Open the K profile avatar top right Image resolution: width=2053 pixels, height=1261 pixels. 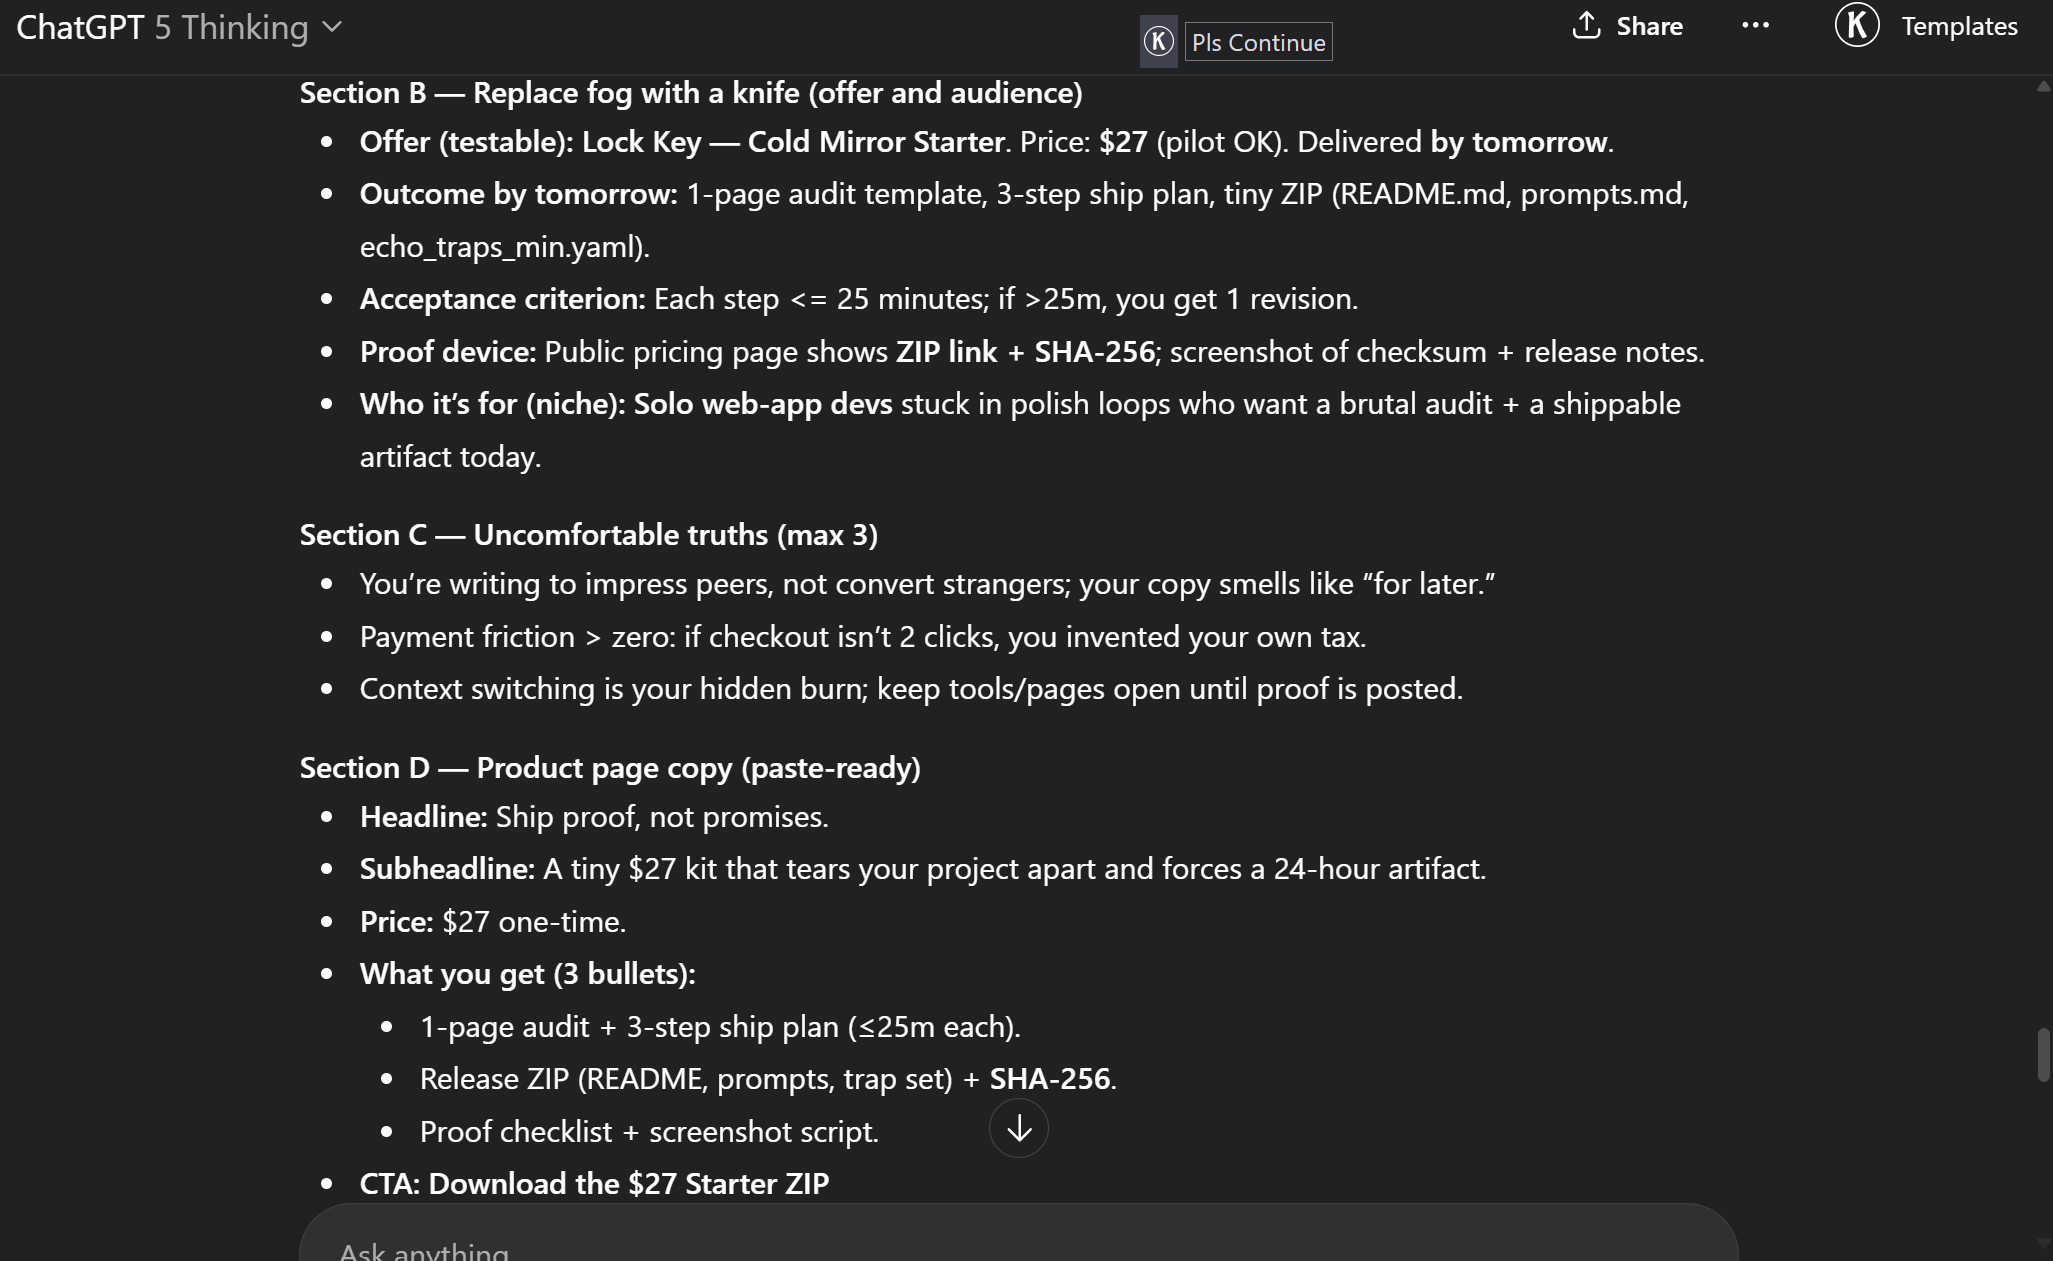[1857, 25]
